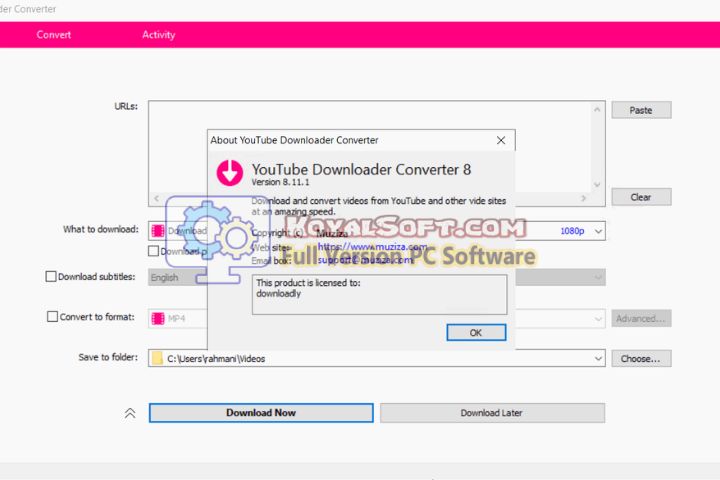Screen dimensions: 720x480
Task: Click the support email link
Action: (366, 260)
